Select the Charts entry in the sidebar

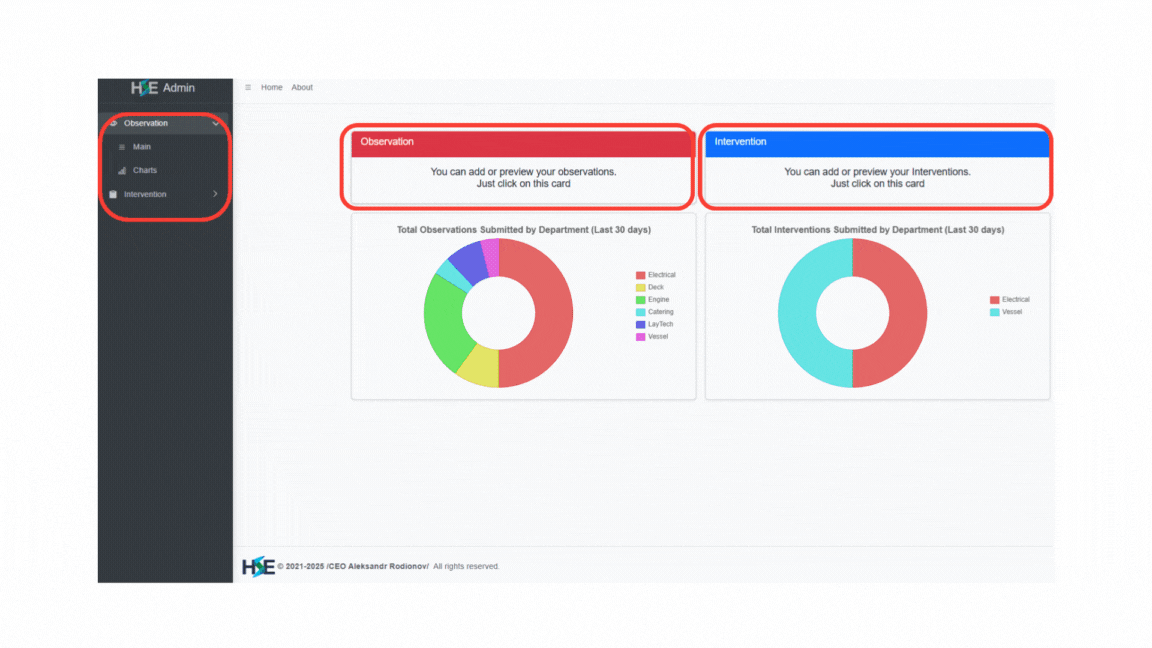point(144,170)
